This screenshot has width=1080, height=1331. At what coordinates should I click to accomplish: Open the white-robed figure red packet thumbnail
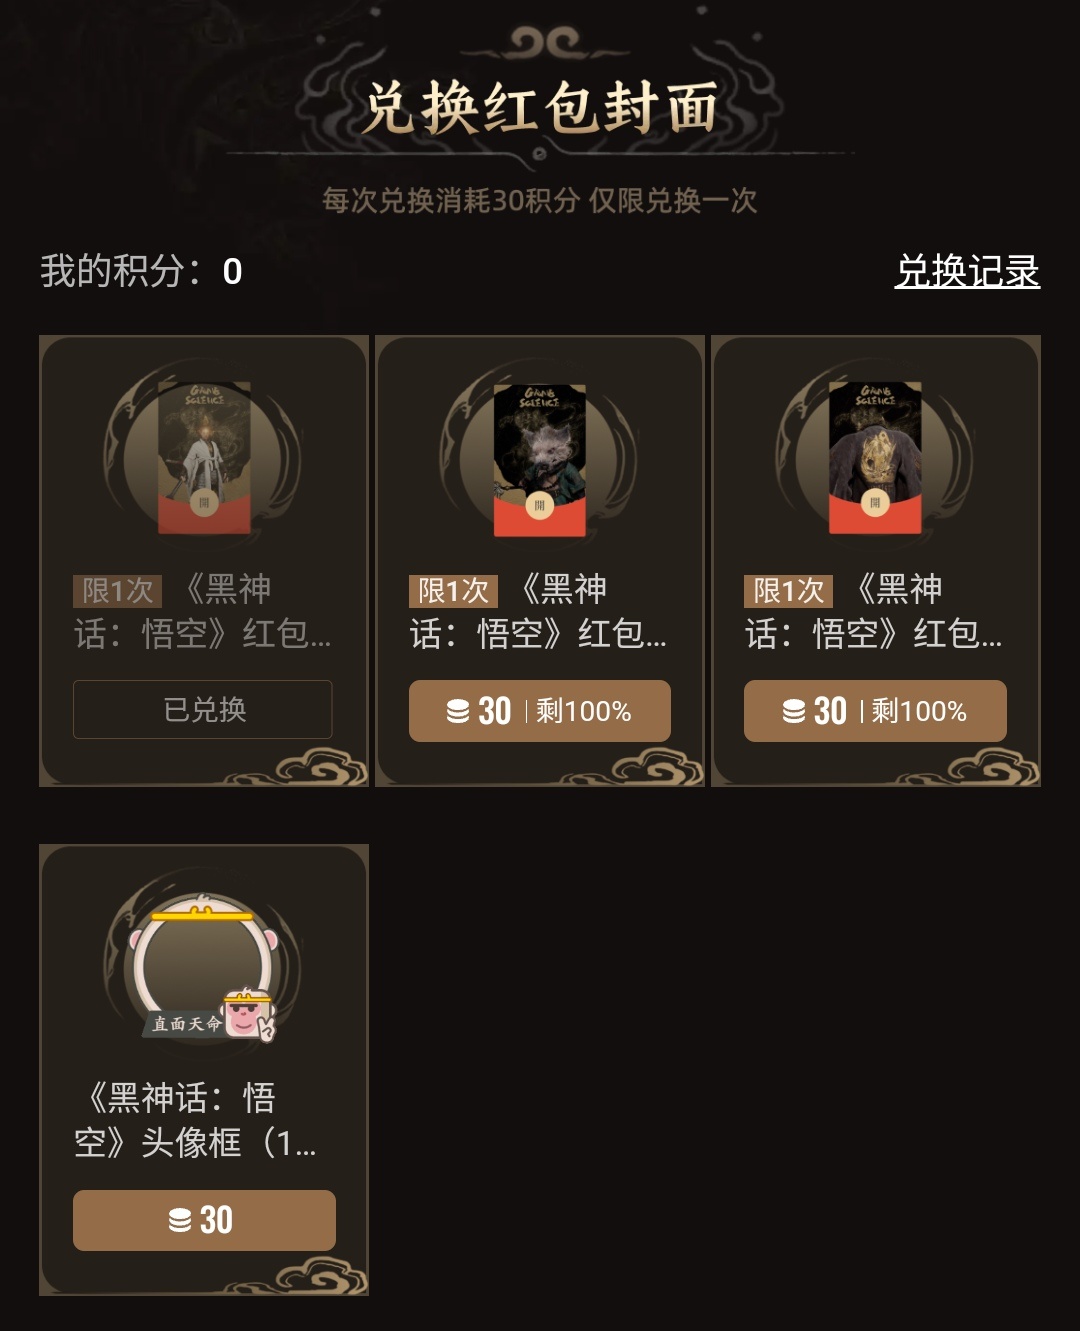204,458
